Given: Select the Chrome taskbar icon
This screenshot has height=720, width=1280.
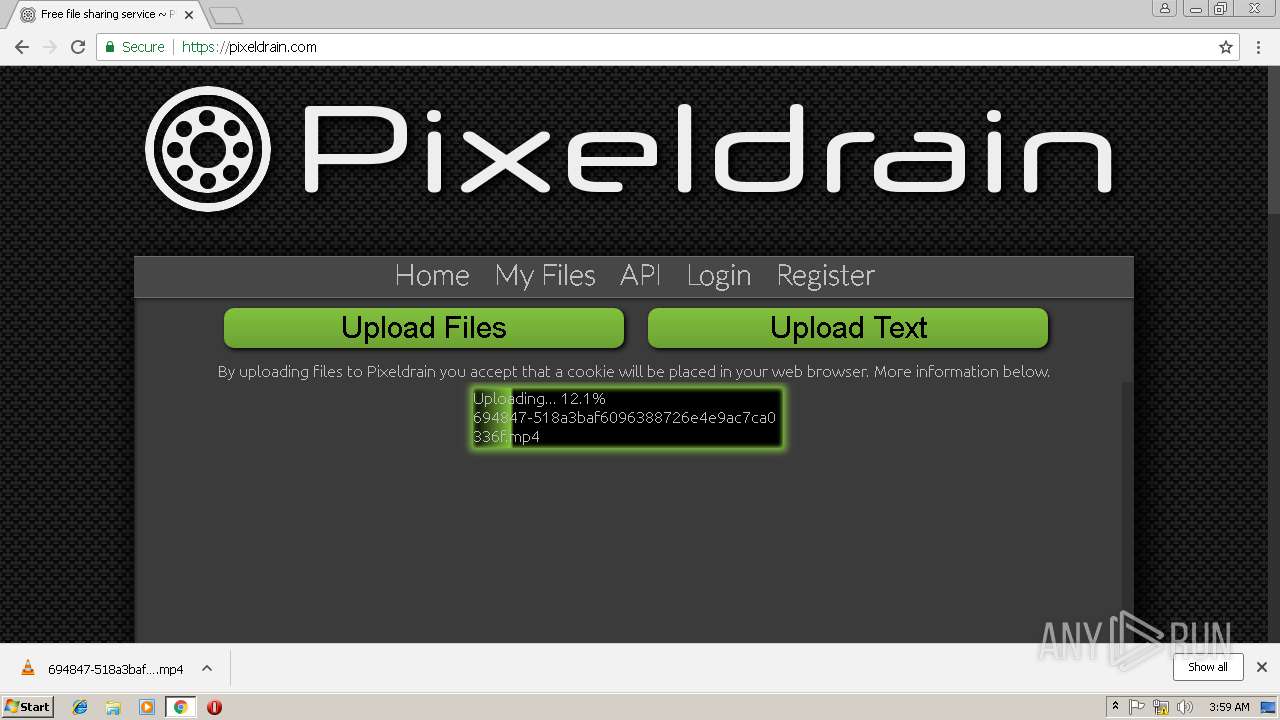Looking at the screenshot, I should pos(180,707).
